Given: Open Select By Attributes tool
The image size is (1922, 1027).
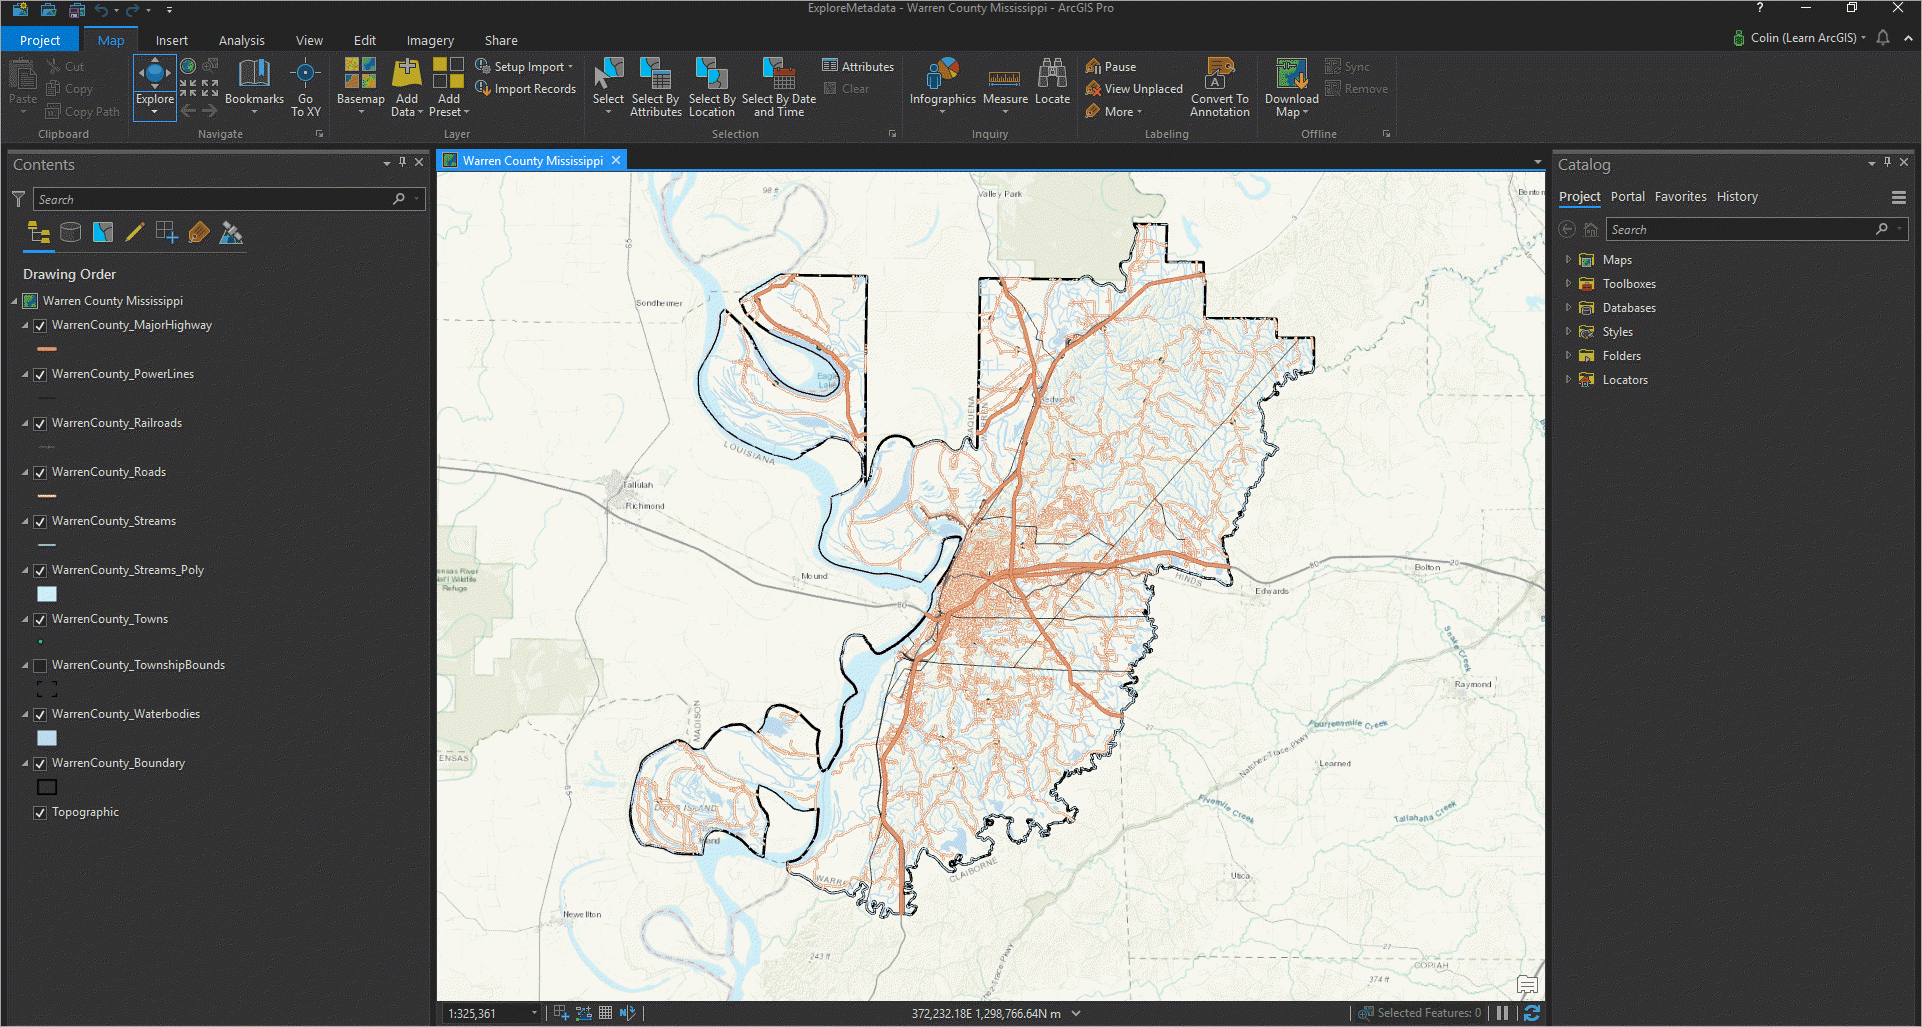Looking at the screenshot, I should (x=656, y=87).
